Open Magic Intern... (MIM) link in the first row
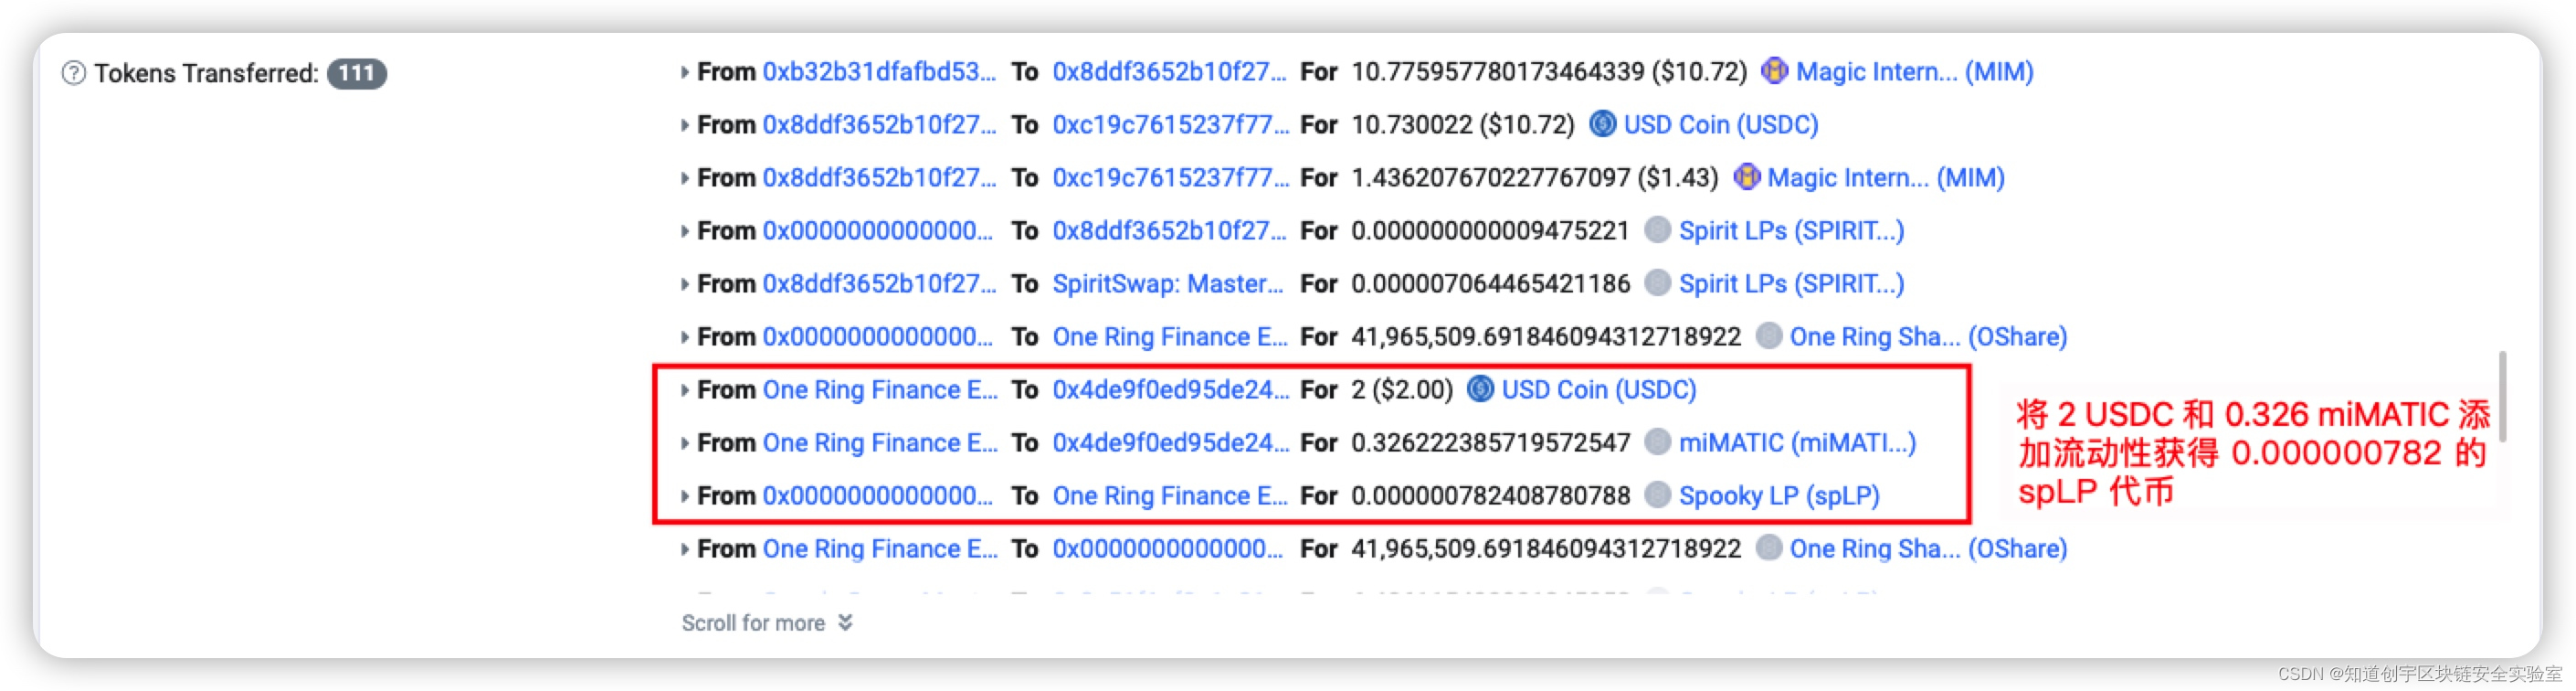This screenshot has width=2576, height=691. coord(1914,72)
